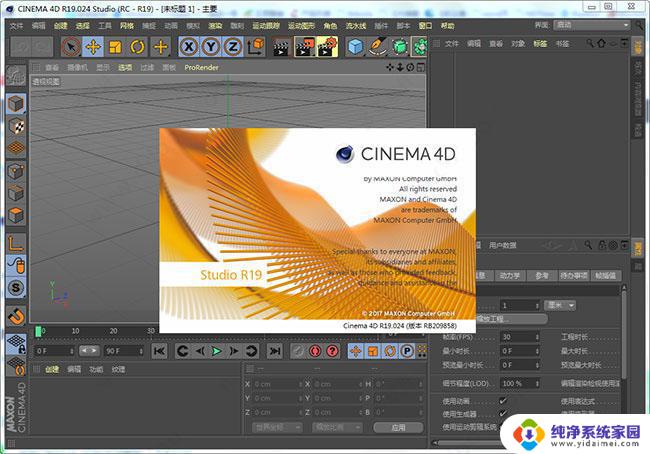
Task: Click the timeline end frame field 90 F
Action: click(x=124, y=351)
